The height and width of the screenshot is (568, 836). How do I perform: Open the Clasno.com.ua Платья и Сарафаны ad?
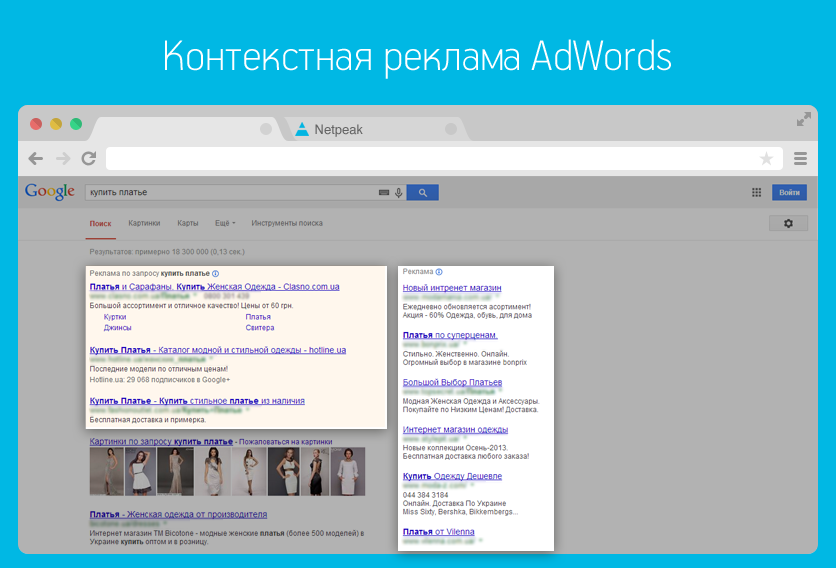(214, 286)
